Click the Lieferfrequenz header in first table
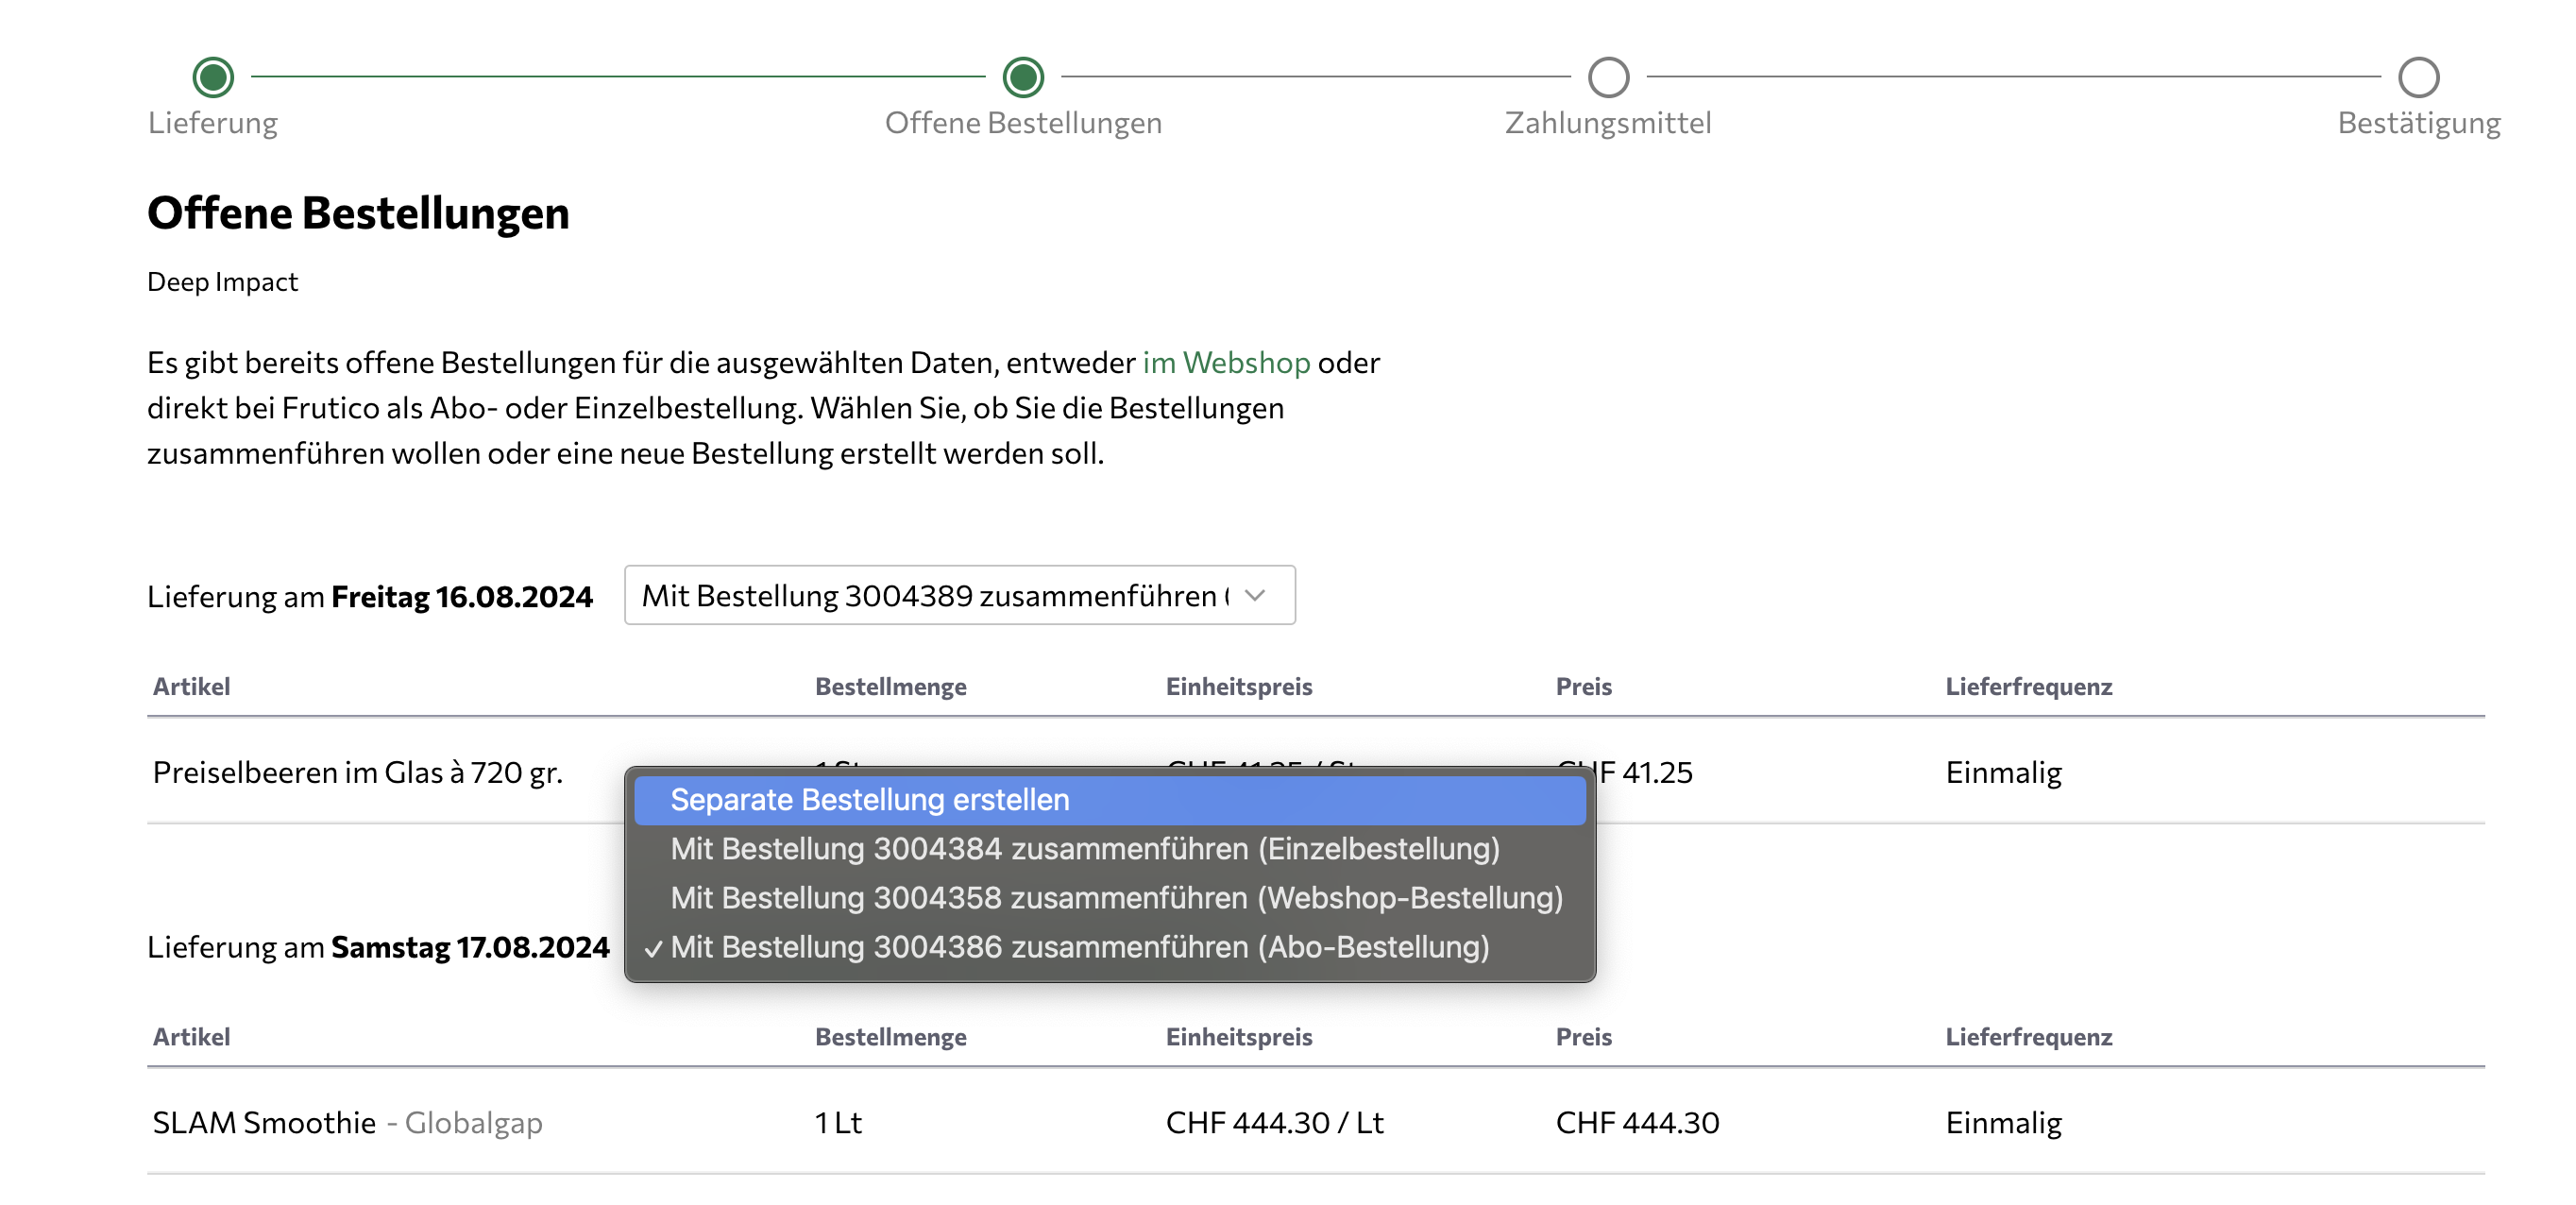The width and height of the screenshot is (2576, 1205). point(2028,687)
